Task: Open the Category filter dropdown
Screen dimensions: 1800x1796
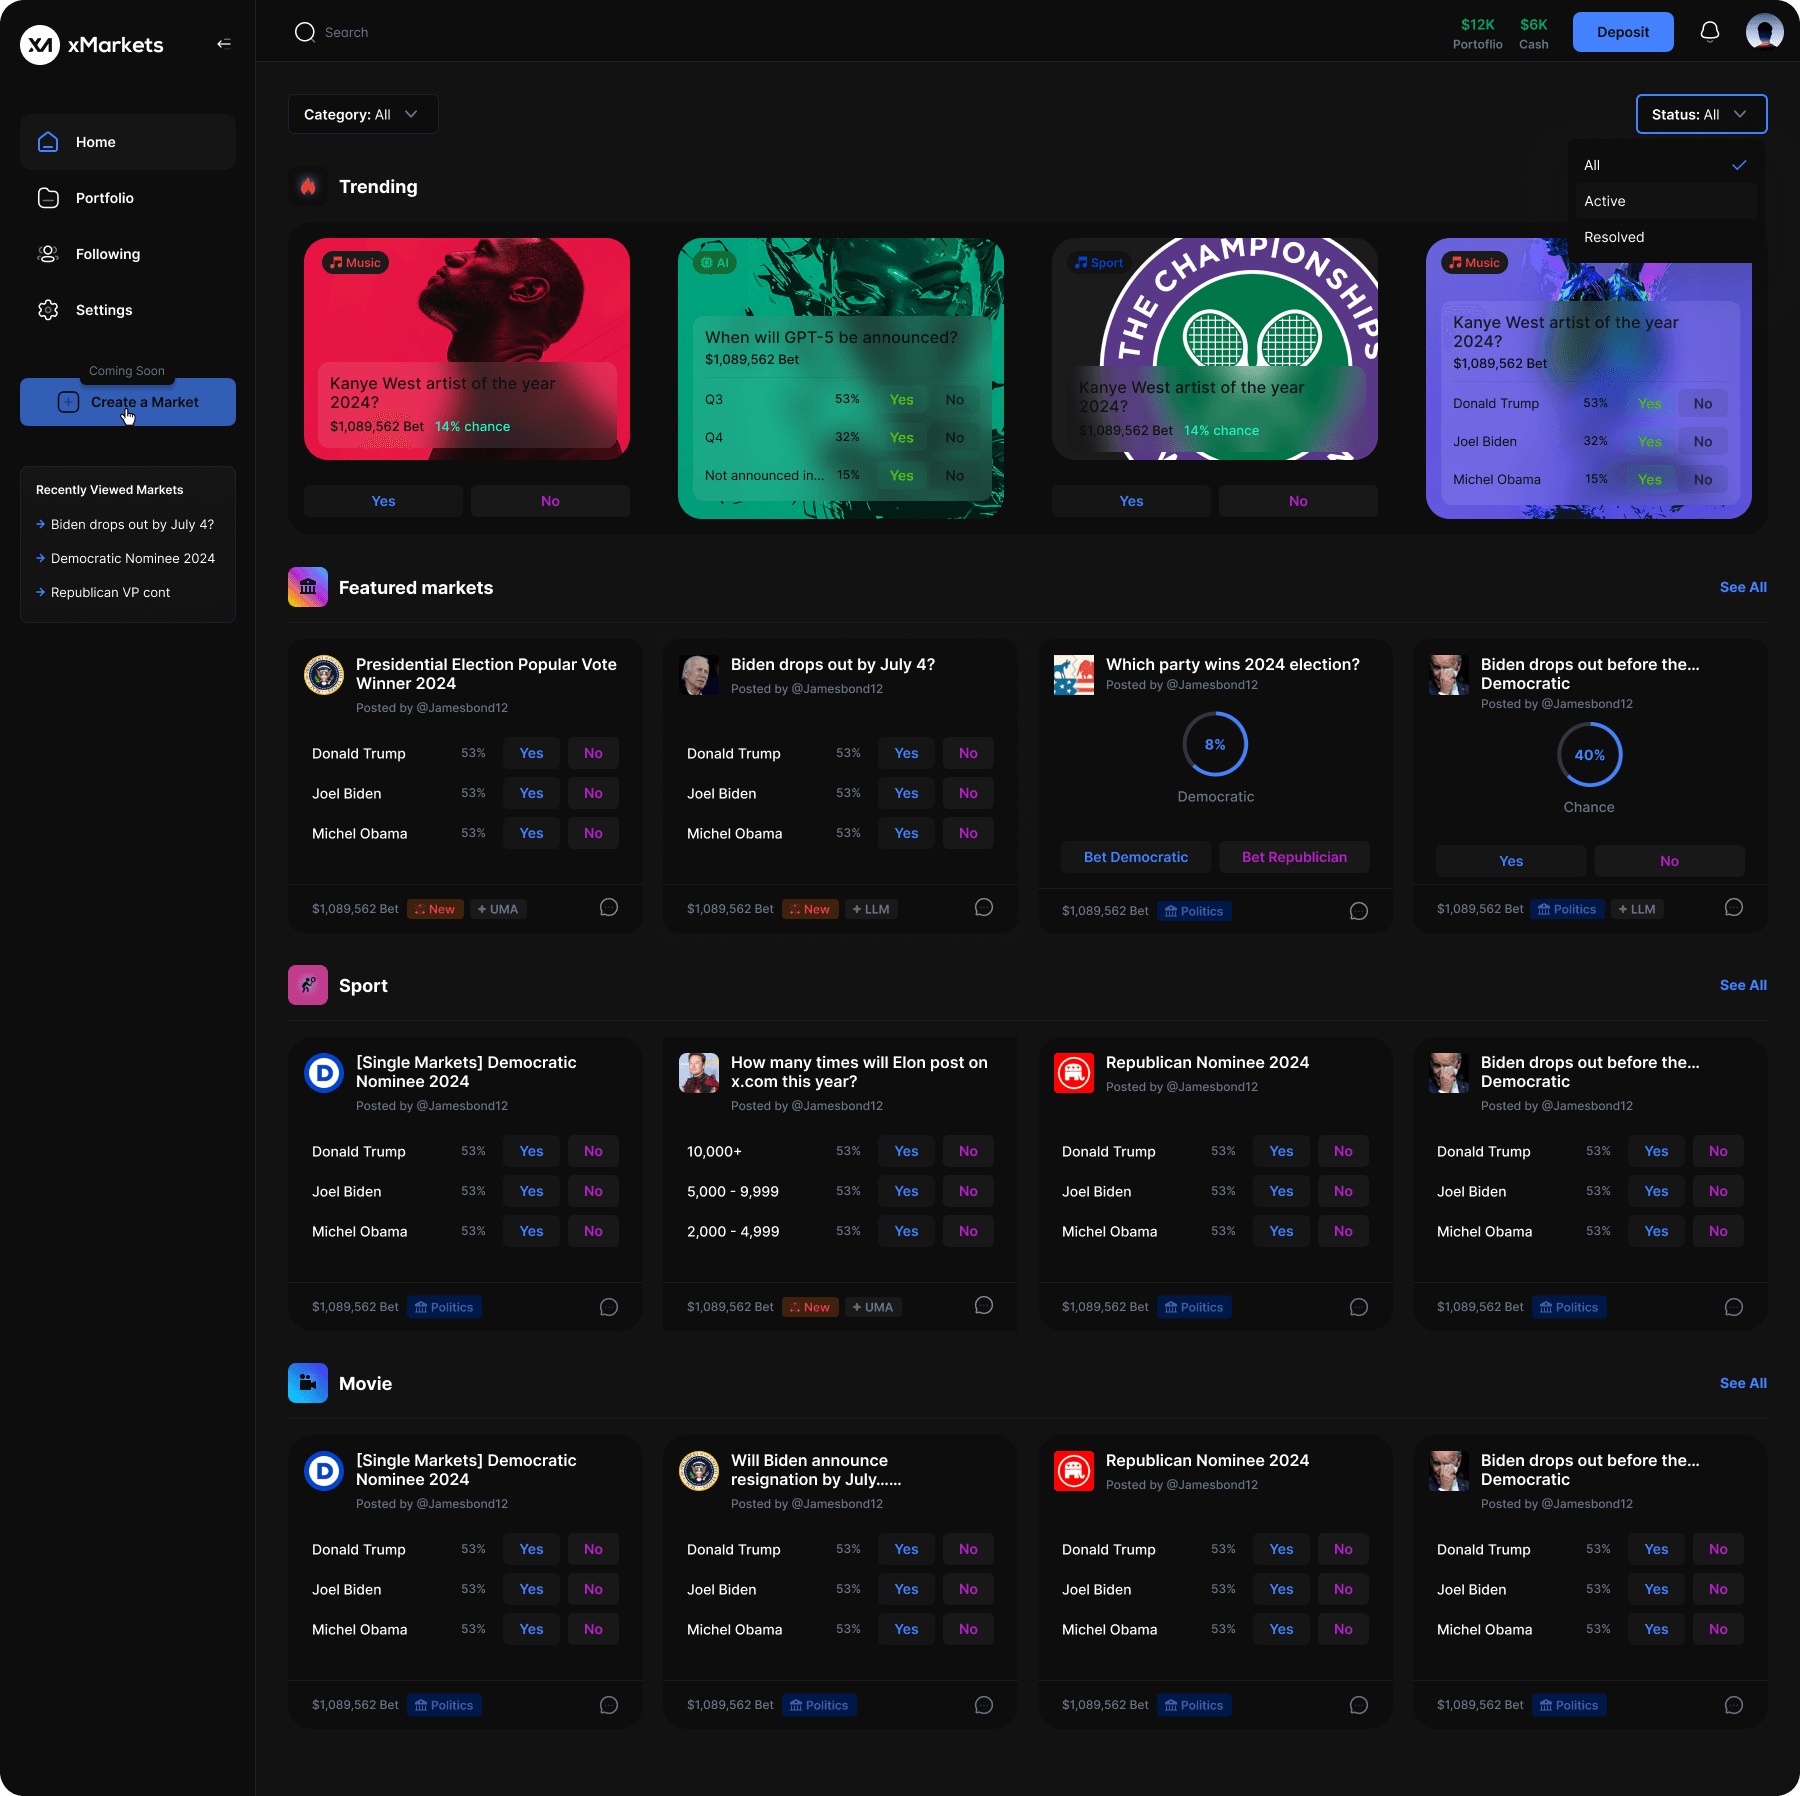Action: [x=362, y=114]
